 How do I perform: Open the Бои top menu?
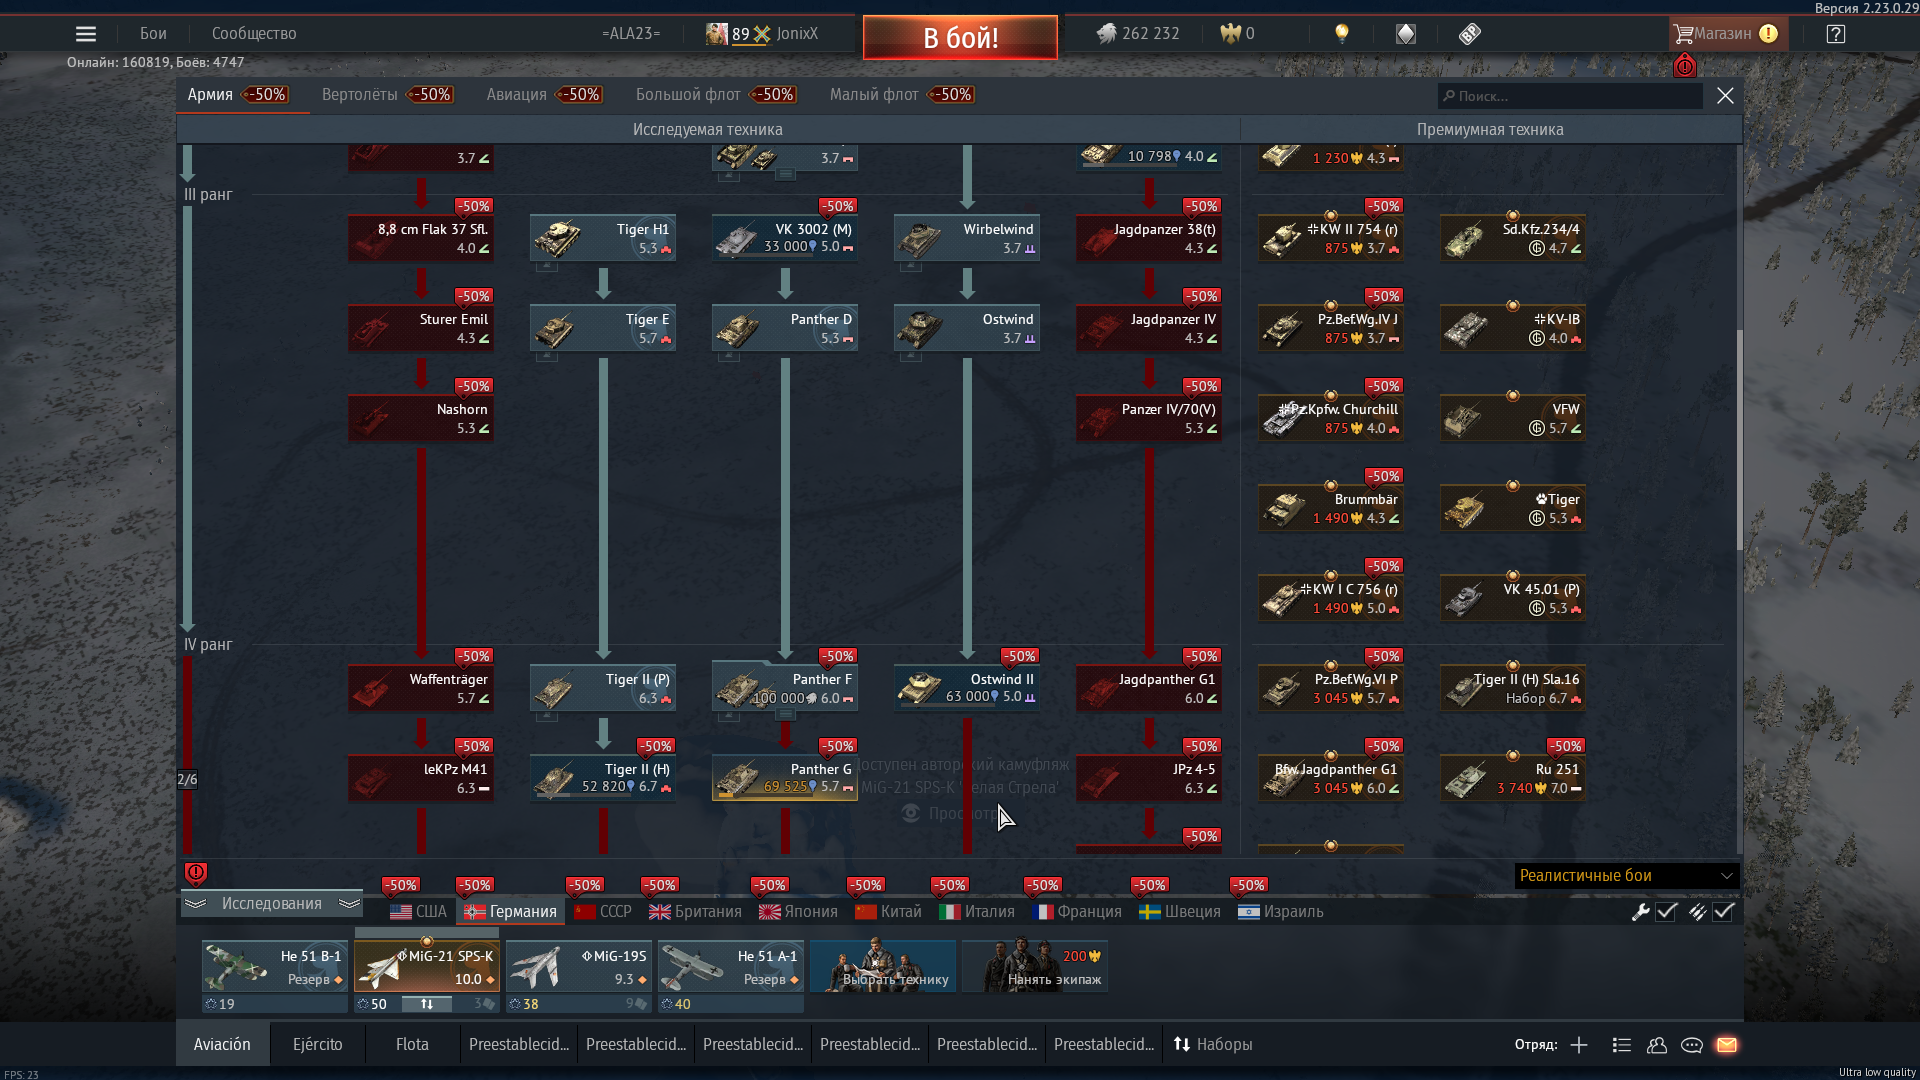coord(153,33)
